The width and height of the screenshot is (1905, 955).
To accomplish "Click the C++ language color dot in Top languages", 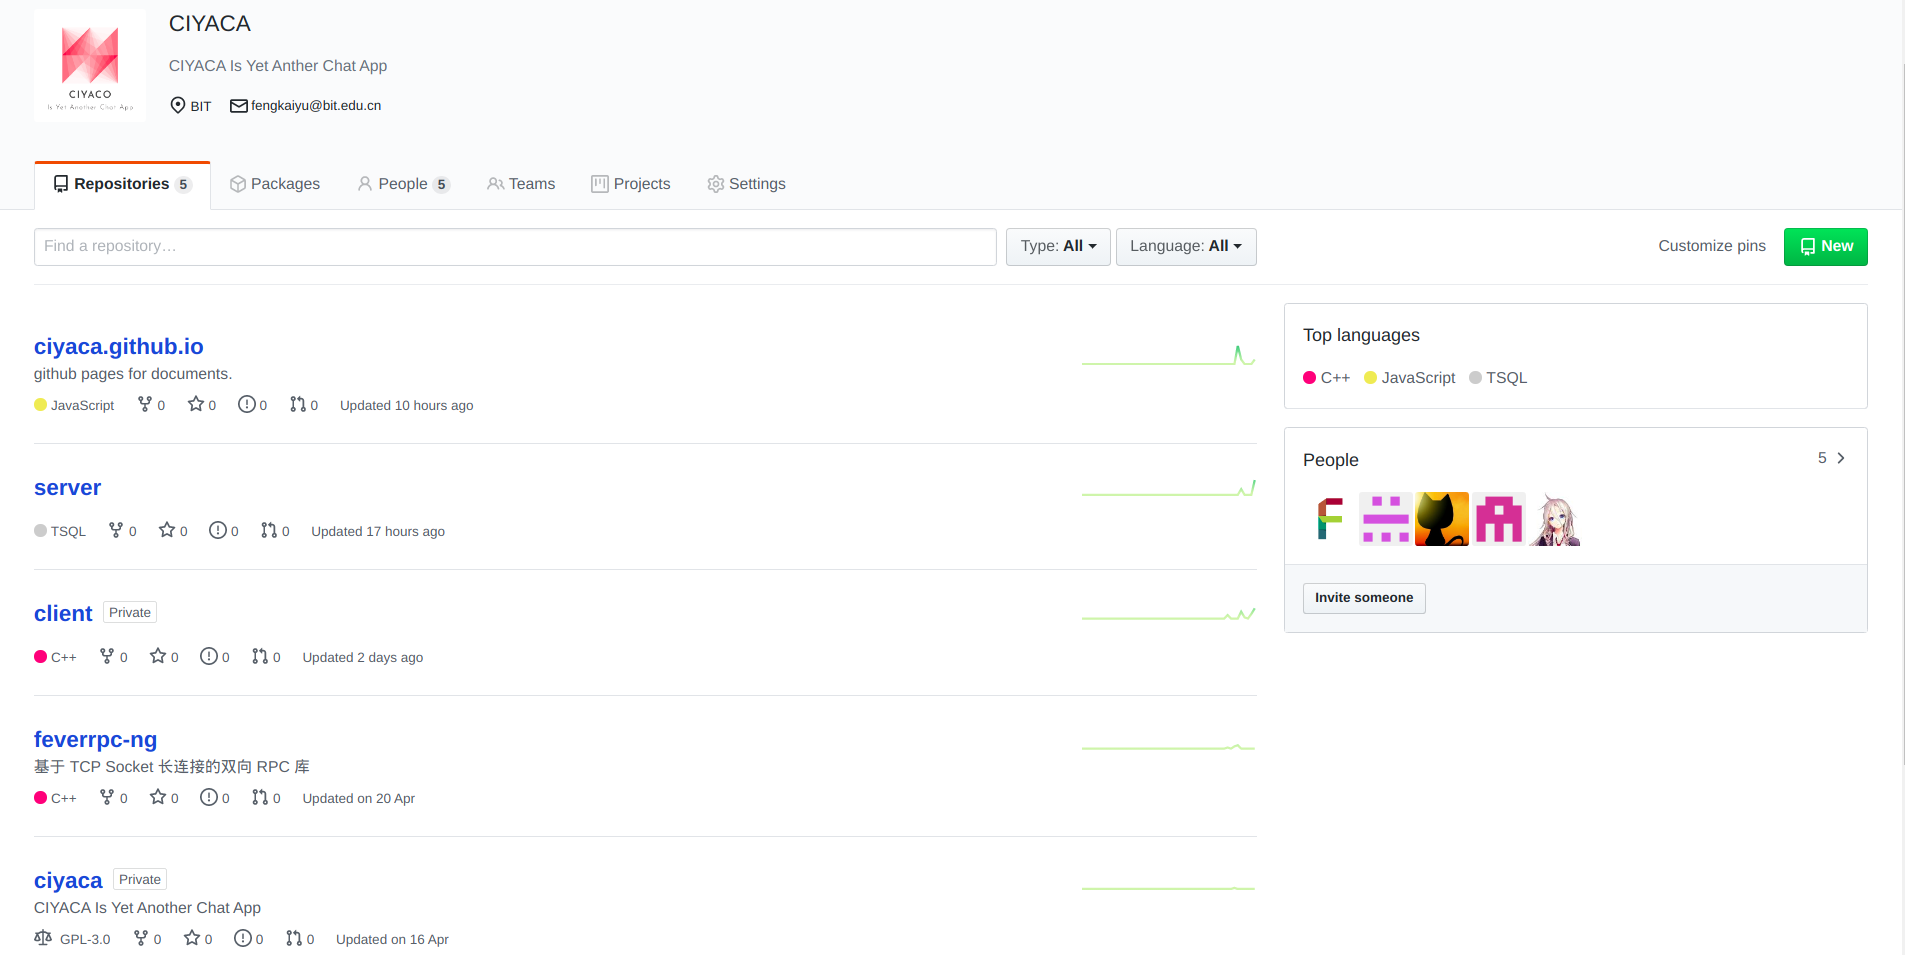I will coord(1309,378).
